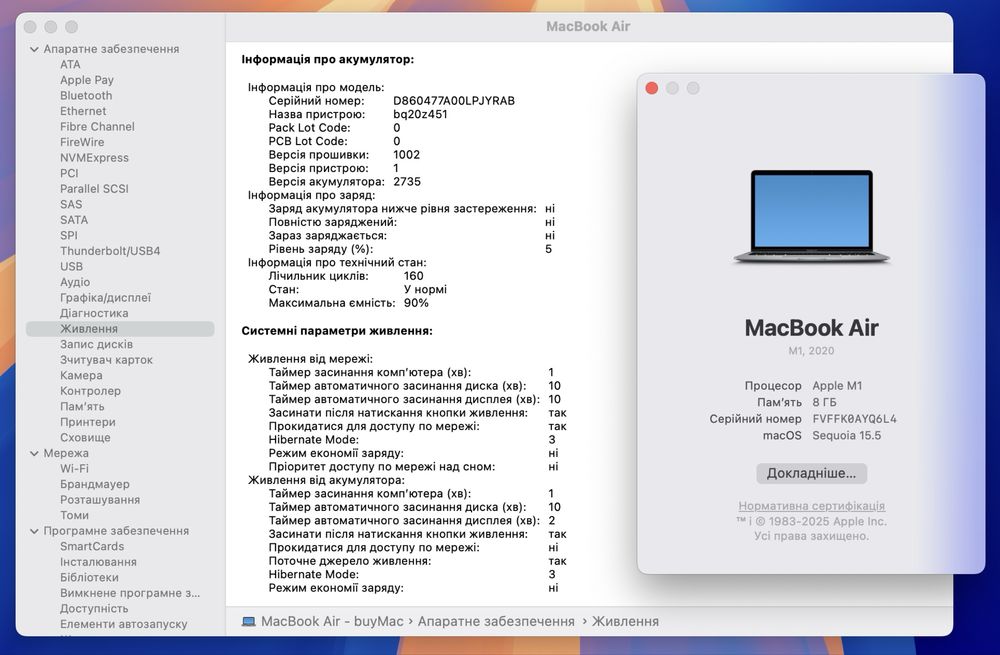Collapse the Апаратне забезпечення section
The height and width of the screenshot is (655, 1000).
click(34, 49)
